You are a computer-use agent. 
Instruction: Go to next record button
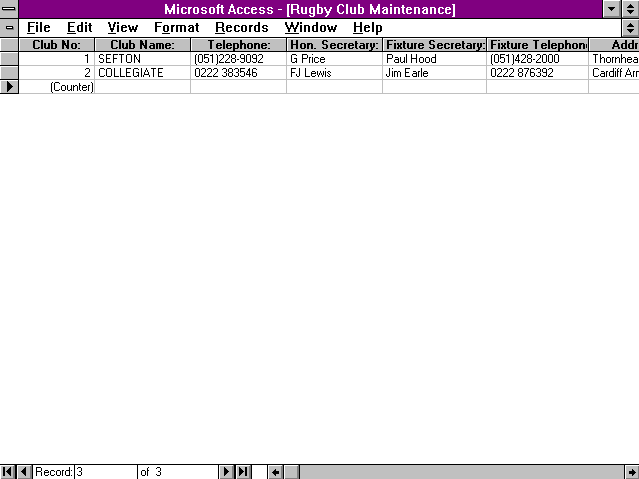(226, 472)
